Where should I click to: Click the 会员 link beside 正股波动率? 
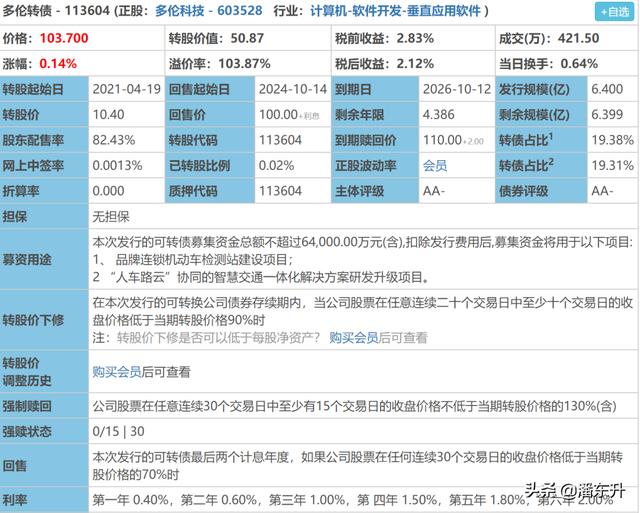[x=435, y=166]
